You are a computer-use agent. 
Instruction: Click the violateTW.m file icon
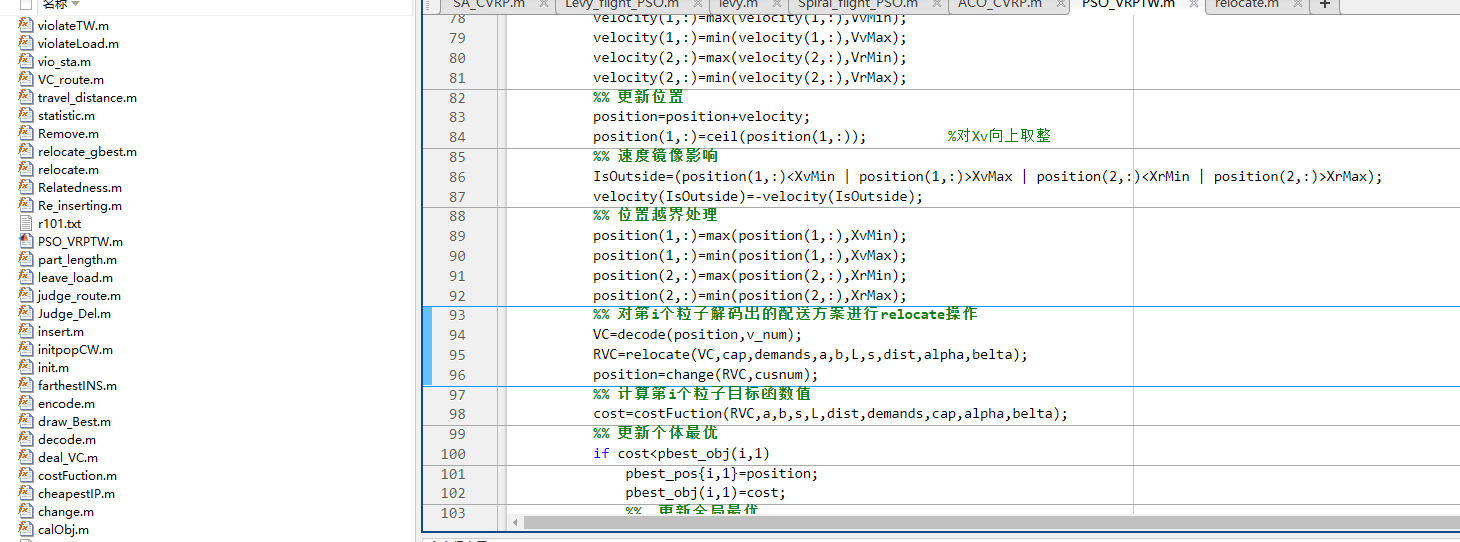(x=27, y=26)
